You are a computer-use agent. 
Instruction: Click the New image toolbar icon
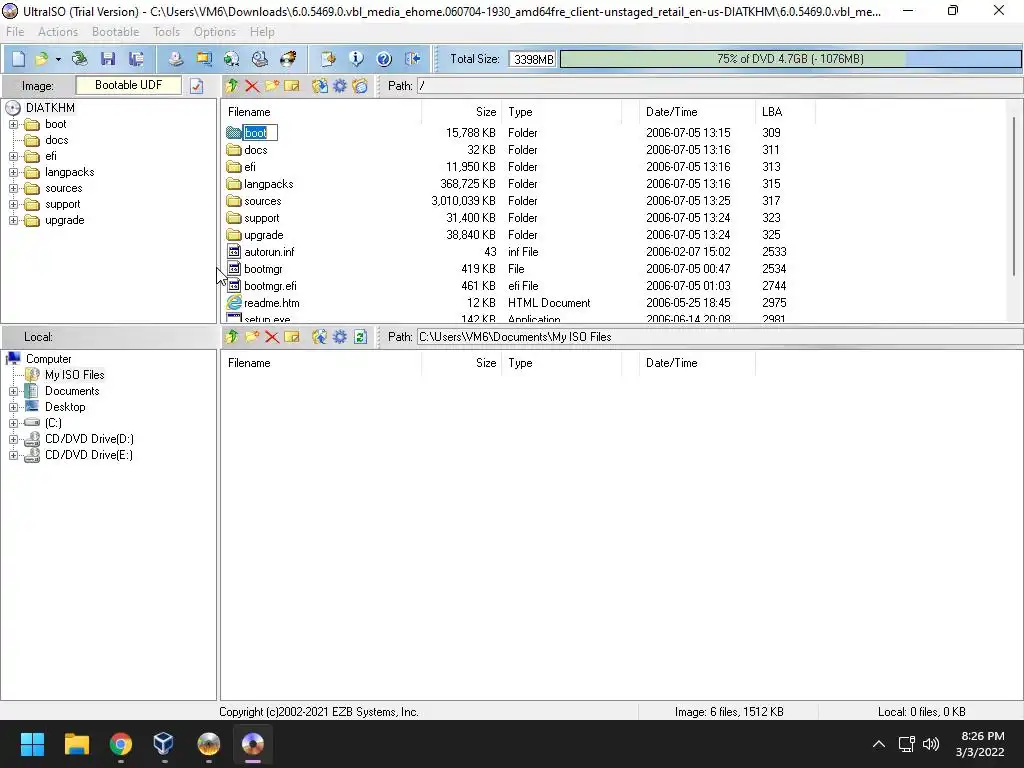click(19, 59)
